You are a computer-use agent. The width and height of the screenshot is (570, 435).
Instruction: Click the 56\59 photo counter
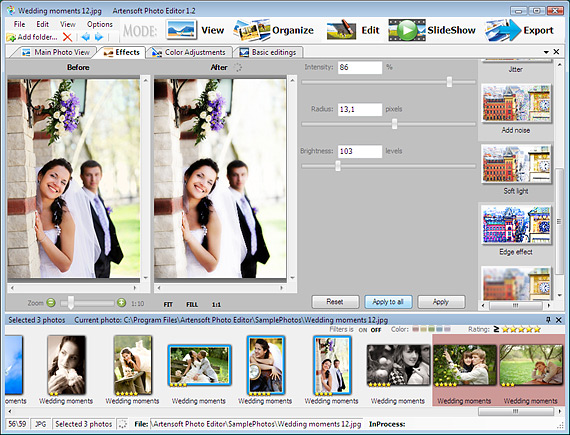[17, 424]
